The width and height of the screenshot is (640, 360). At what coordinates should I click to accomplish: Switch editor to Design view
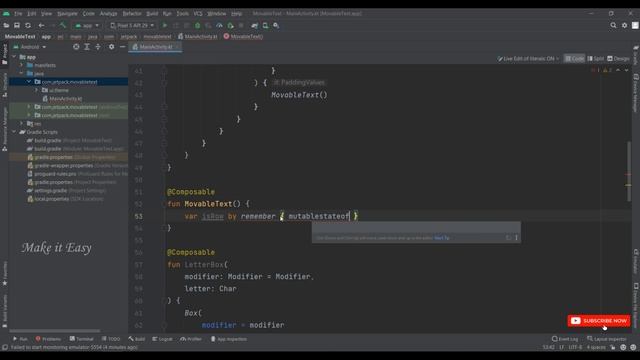point(618,59)
